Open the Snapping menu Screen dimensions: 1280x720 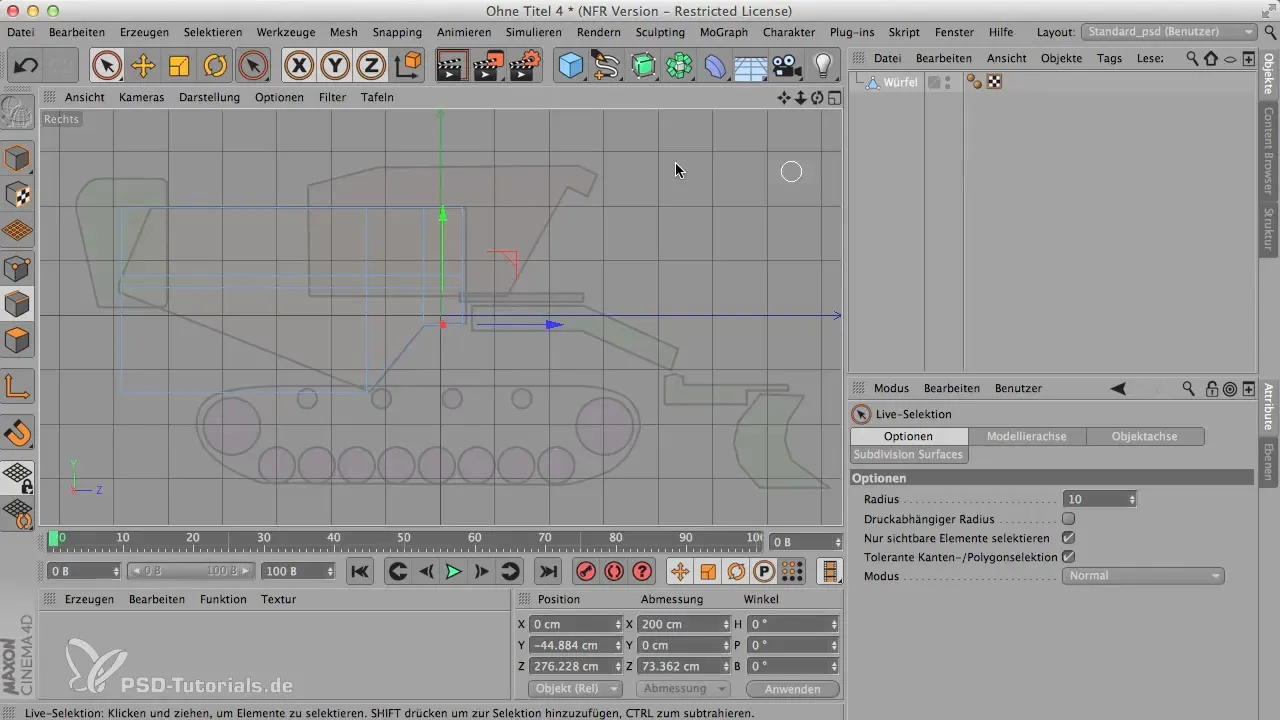coord(397,32)
